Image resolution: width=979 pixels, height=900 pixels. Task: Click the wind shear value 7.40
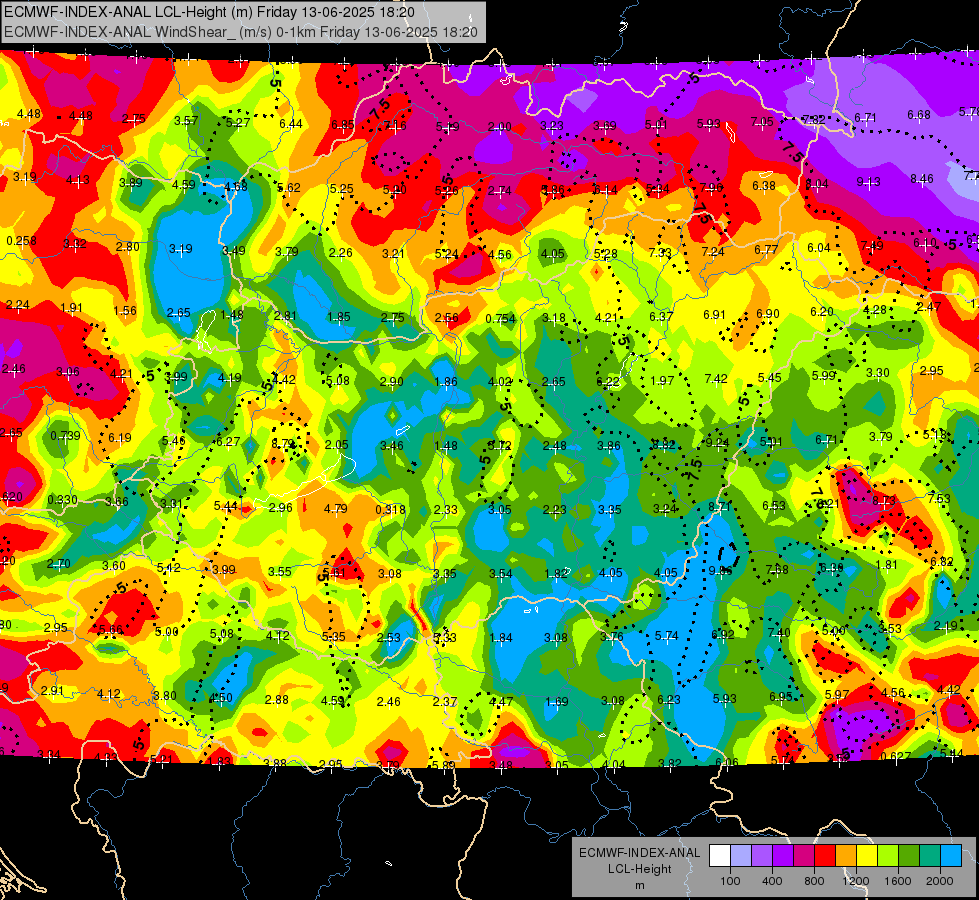(x=779, y=633)
